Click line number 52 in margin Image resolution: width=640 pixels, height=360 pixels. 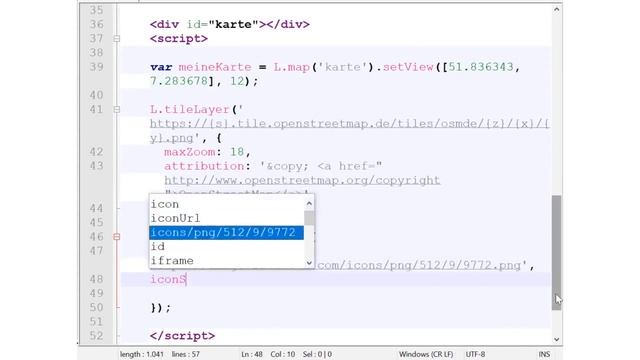[97, 336]
